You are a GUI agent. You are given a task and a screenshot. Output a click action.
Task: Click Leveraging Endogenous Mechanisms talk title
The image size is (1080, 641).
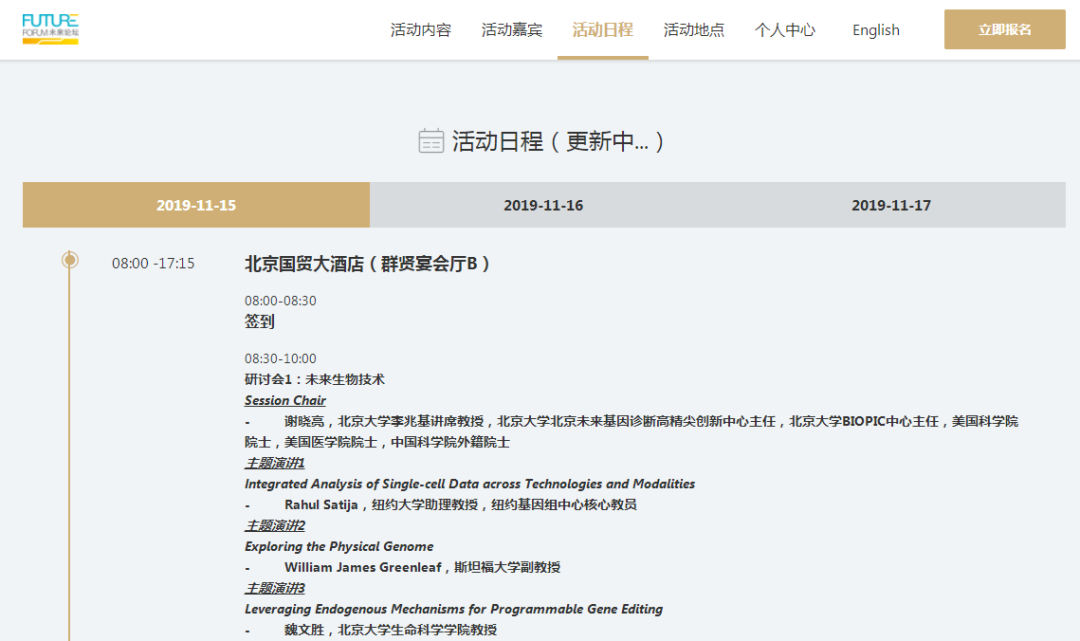click(x=454, y=609)
